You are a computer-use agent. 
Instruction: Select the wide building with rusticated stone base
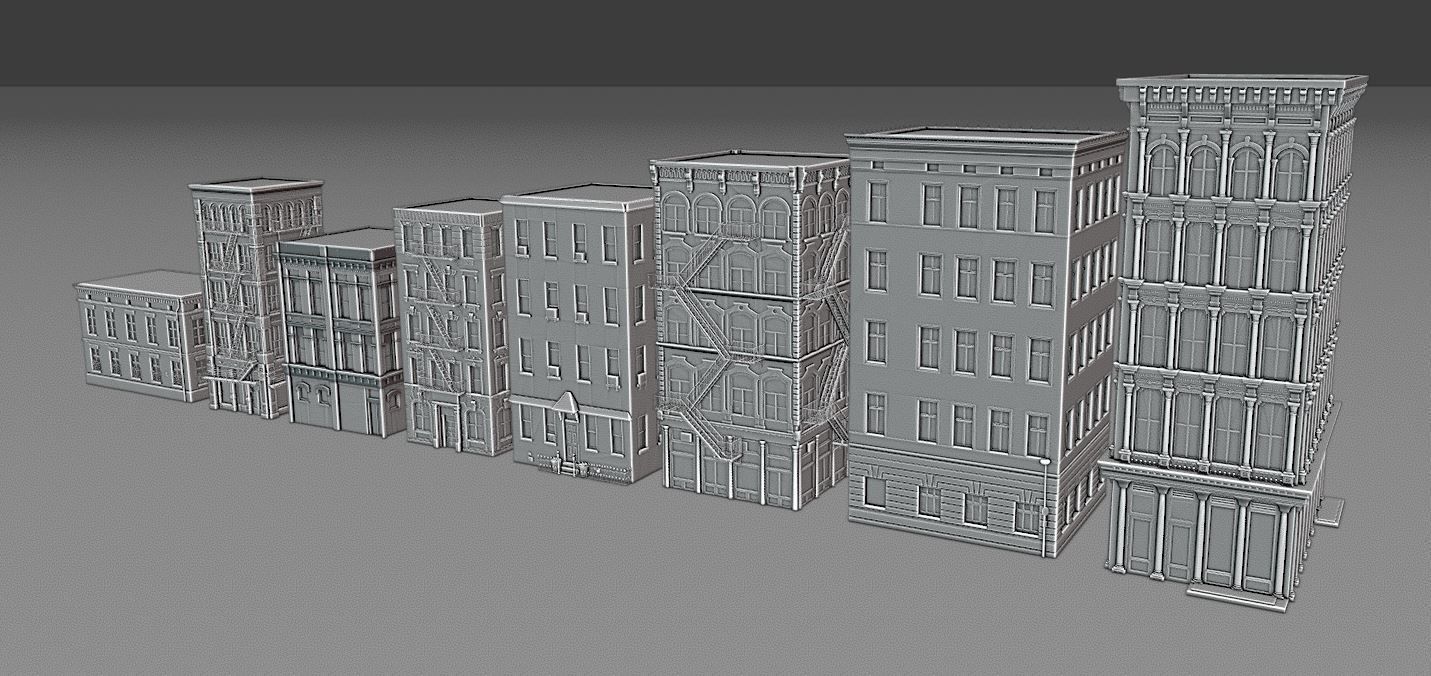tap(985, 340)
